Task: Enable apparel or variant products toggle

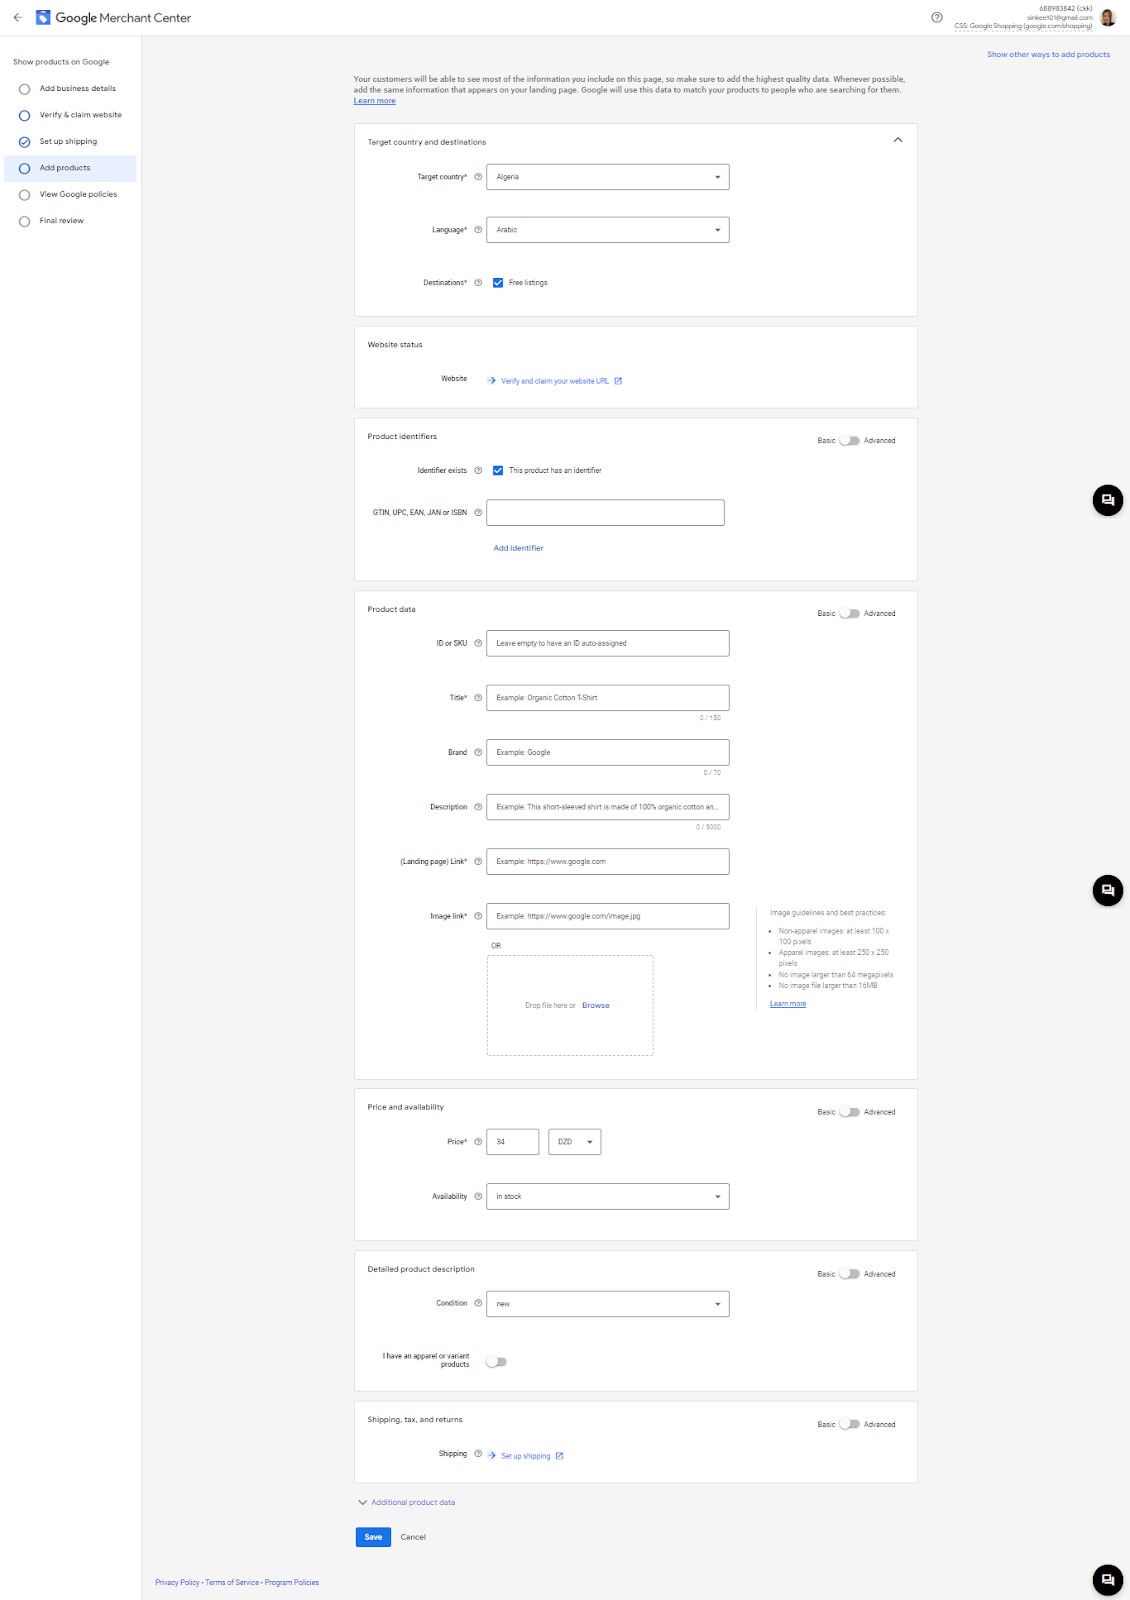Action: (496, 1361)
